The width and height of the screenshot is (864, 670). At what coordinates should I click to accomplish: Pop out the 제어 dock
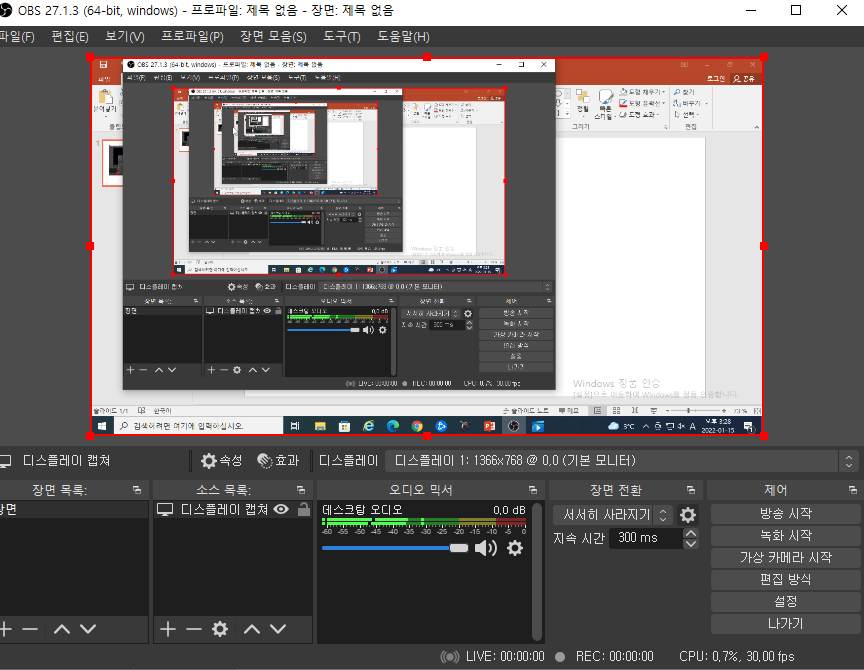pyautogui.click(x=853, y=490)
